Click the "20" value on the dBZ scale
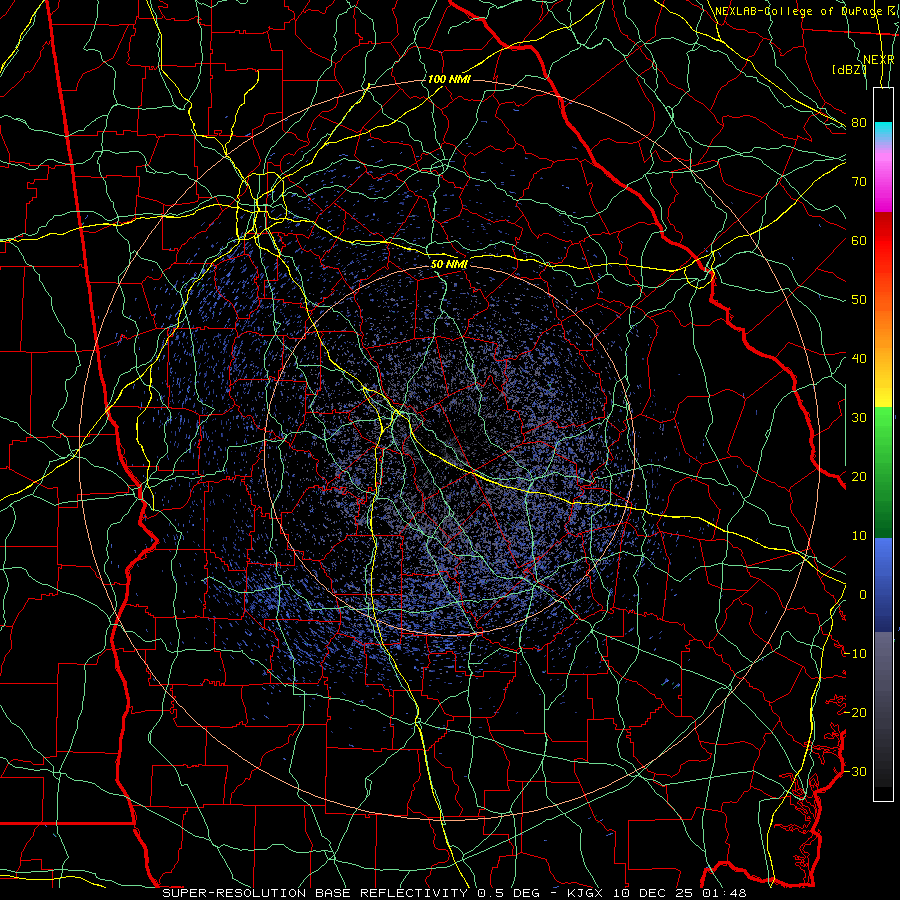 859,477
